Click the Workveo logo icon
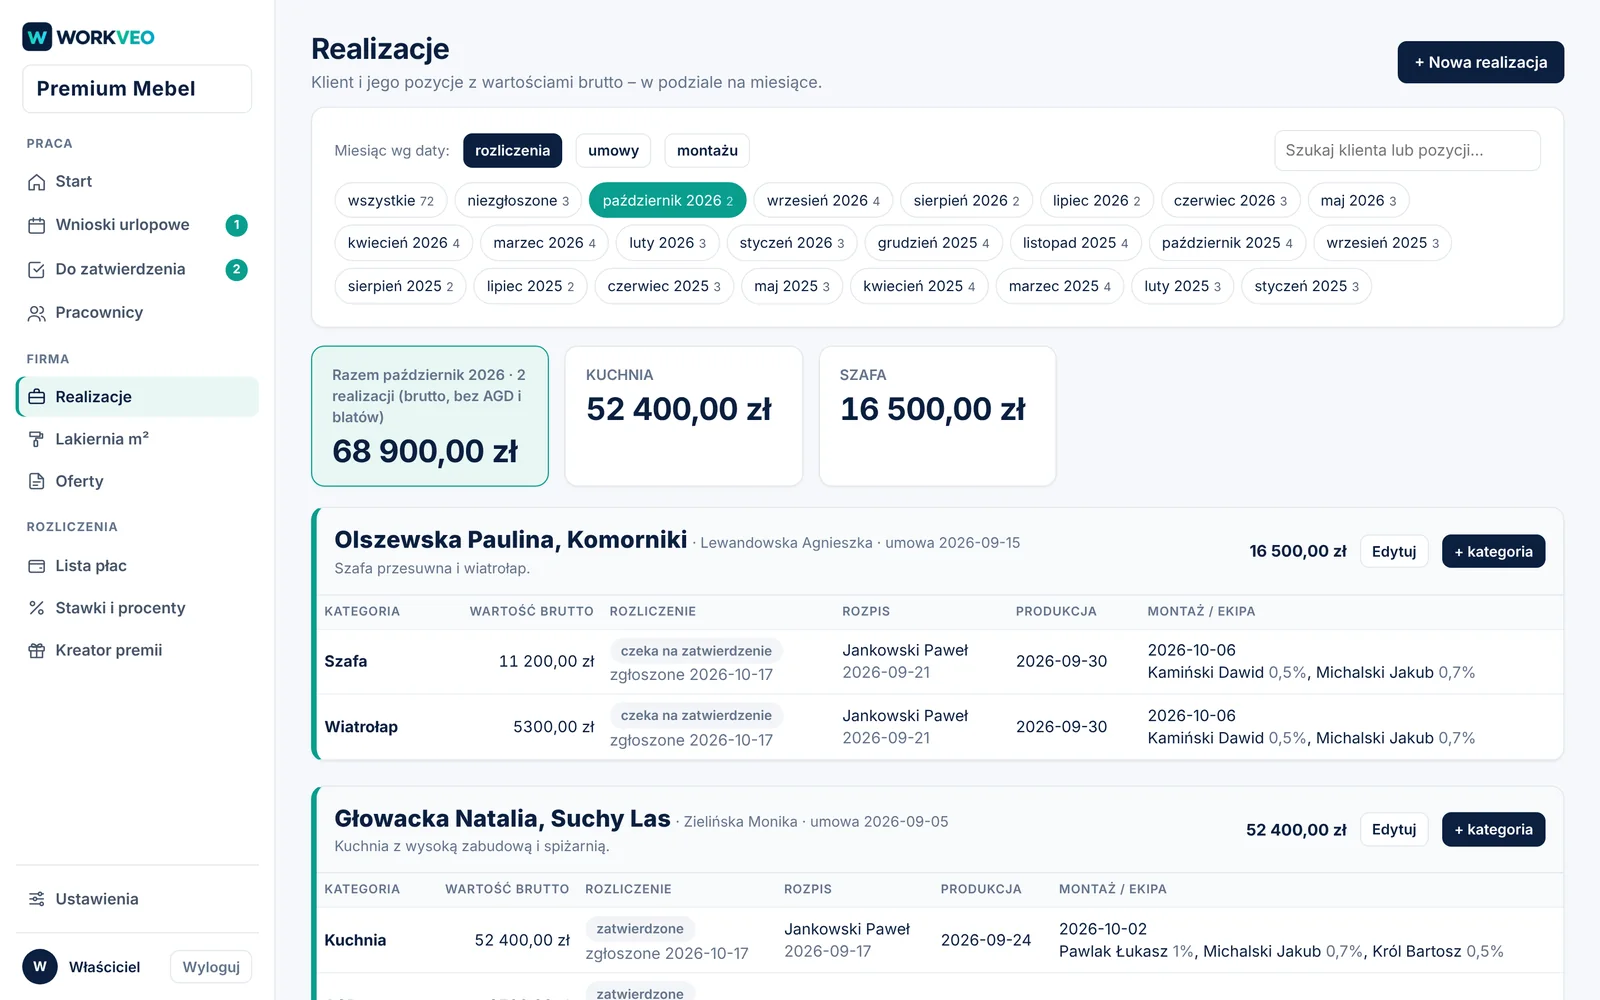 37,37
